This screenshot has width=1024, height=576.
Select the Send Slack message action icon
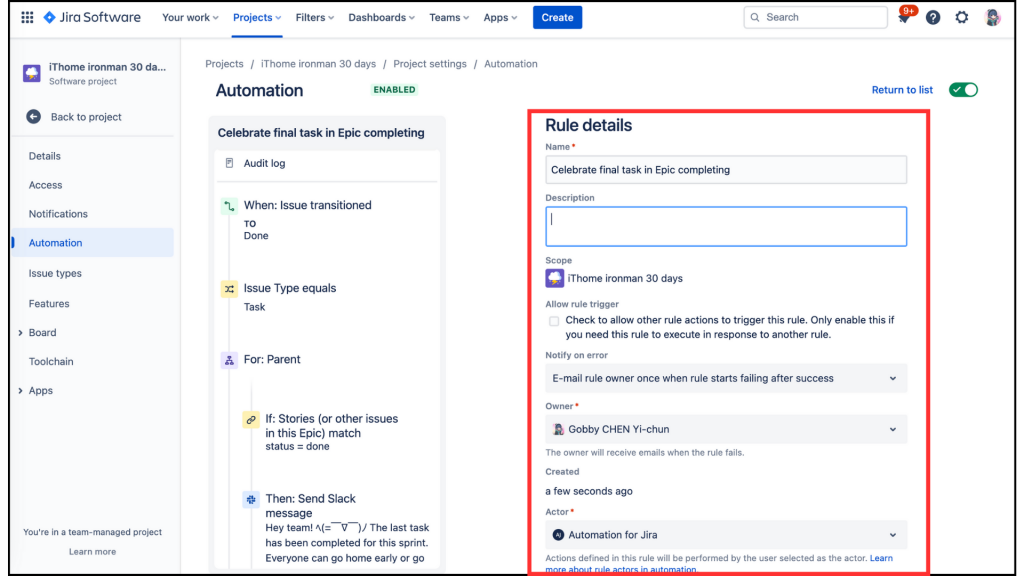tap(251, 500)
